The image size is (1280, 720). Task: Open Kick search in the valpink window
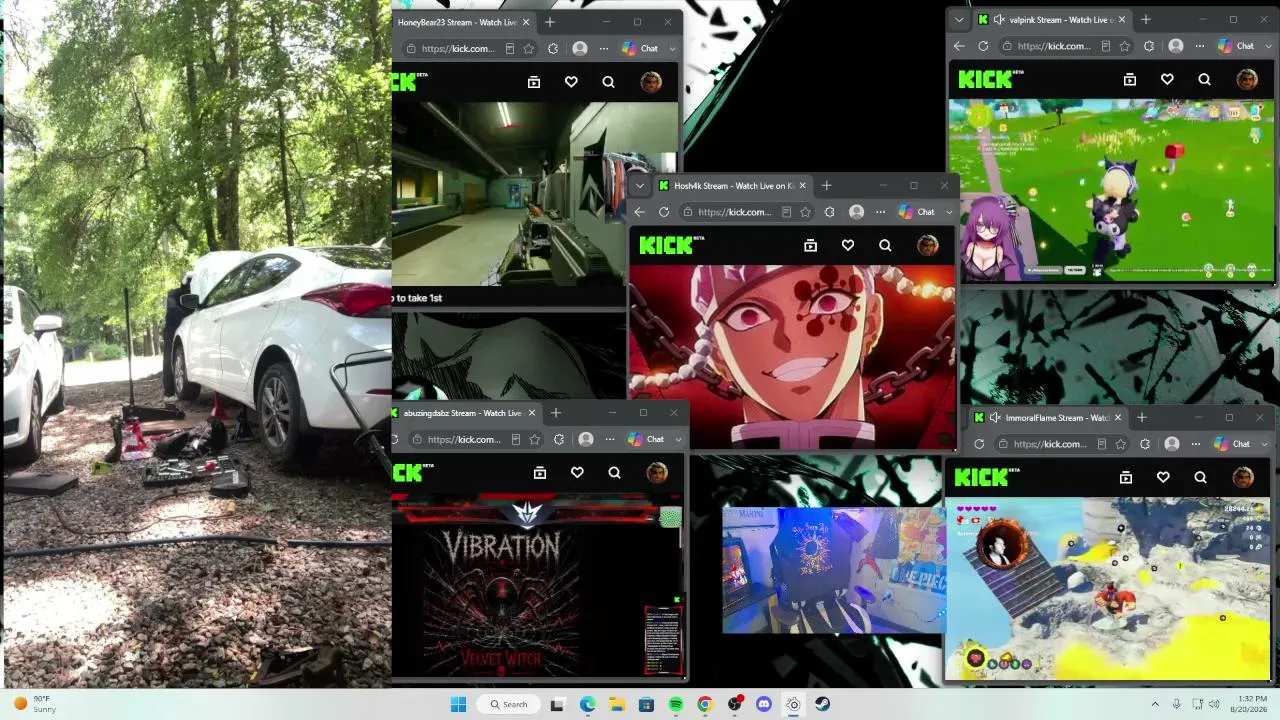(1204, 79)
